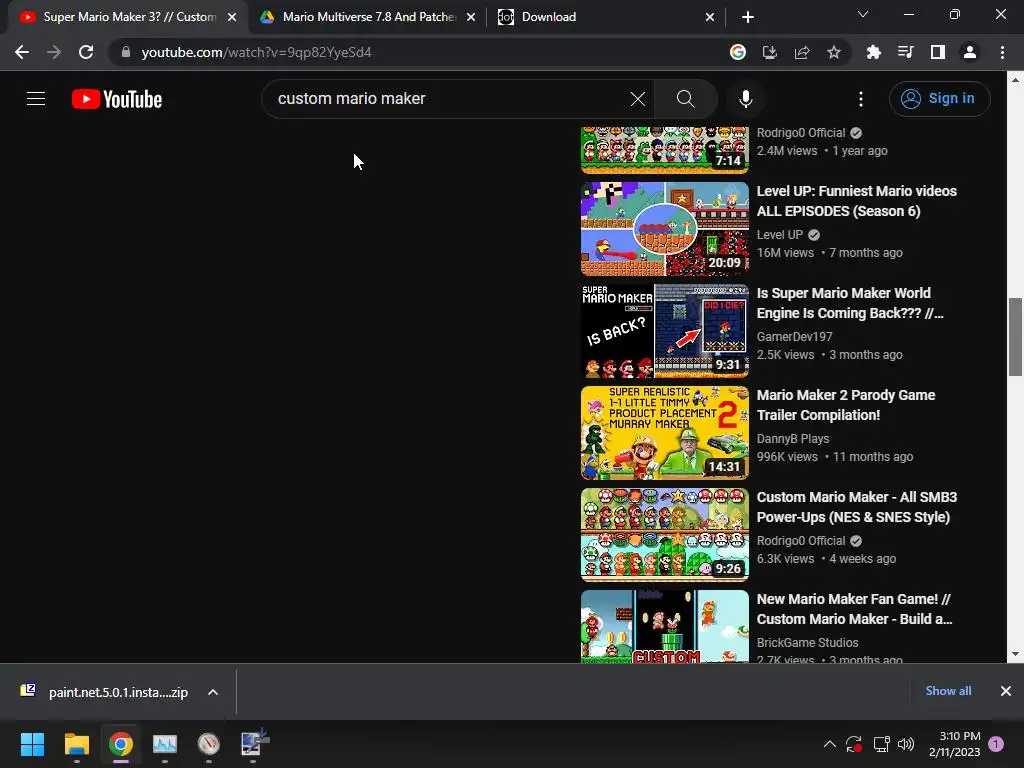Show hidden system tray icons
1024x768 pixels.
(x=829, y=744)
